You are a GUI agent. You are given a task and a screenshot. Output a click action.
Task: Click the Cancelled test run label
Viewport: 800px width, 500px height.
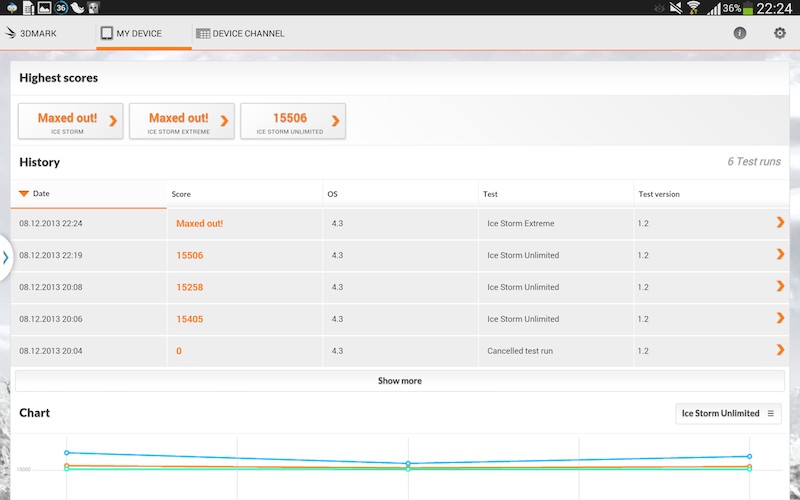point(520,351)
